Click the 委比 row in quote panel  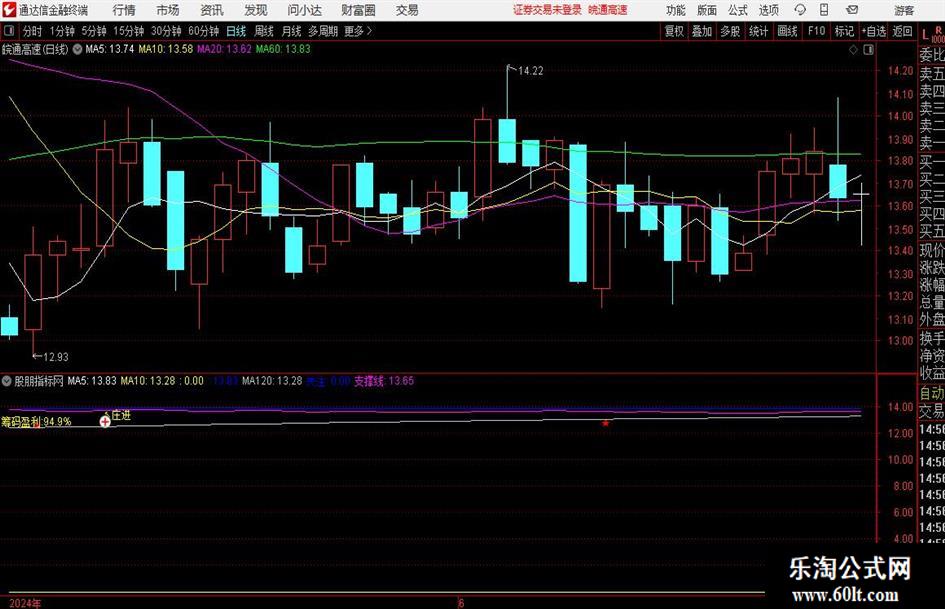click(932, 55)
